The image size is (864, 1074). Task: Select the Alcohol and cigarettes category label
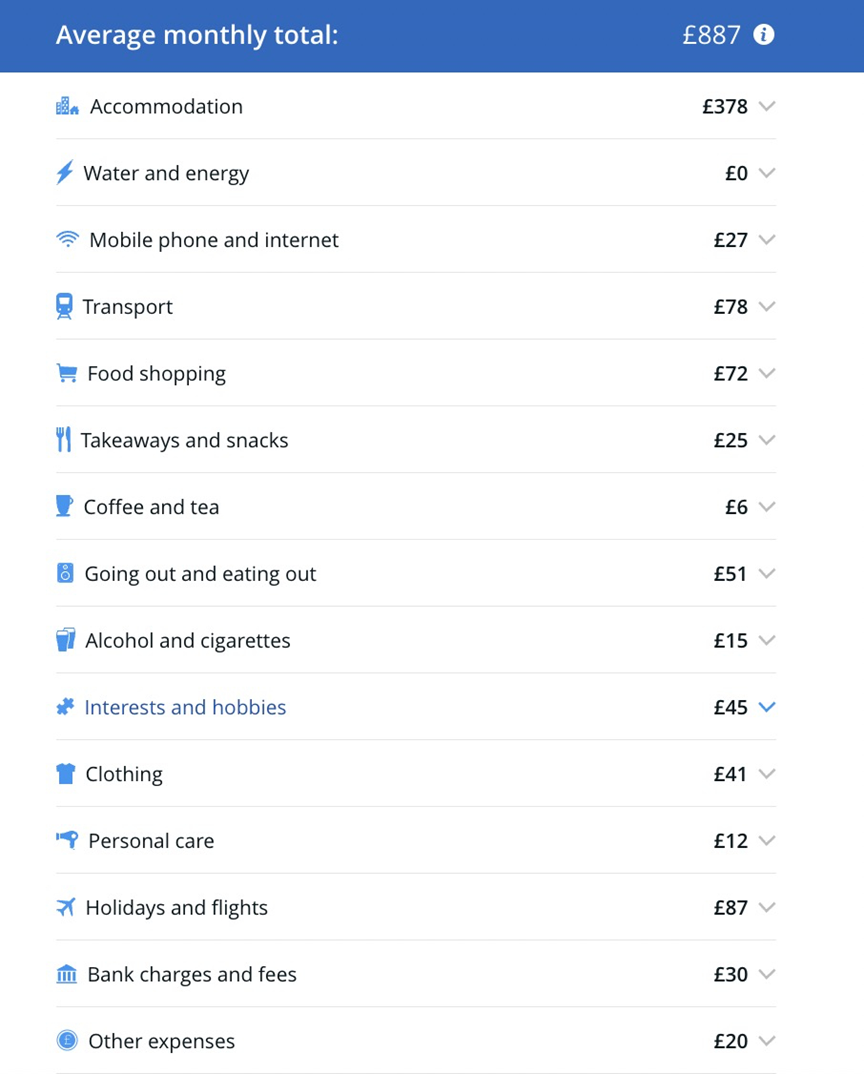[188, 640]
